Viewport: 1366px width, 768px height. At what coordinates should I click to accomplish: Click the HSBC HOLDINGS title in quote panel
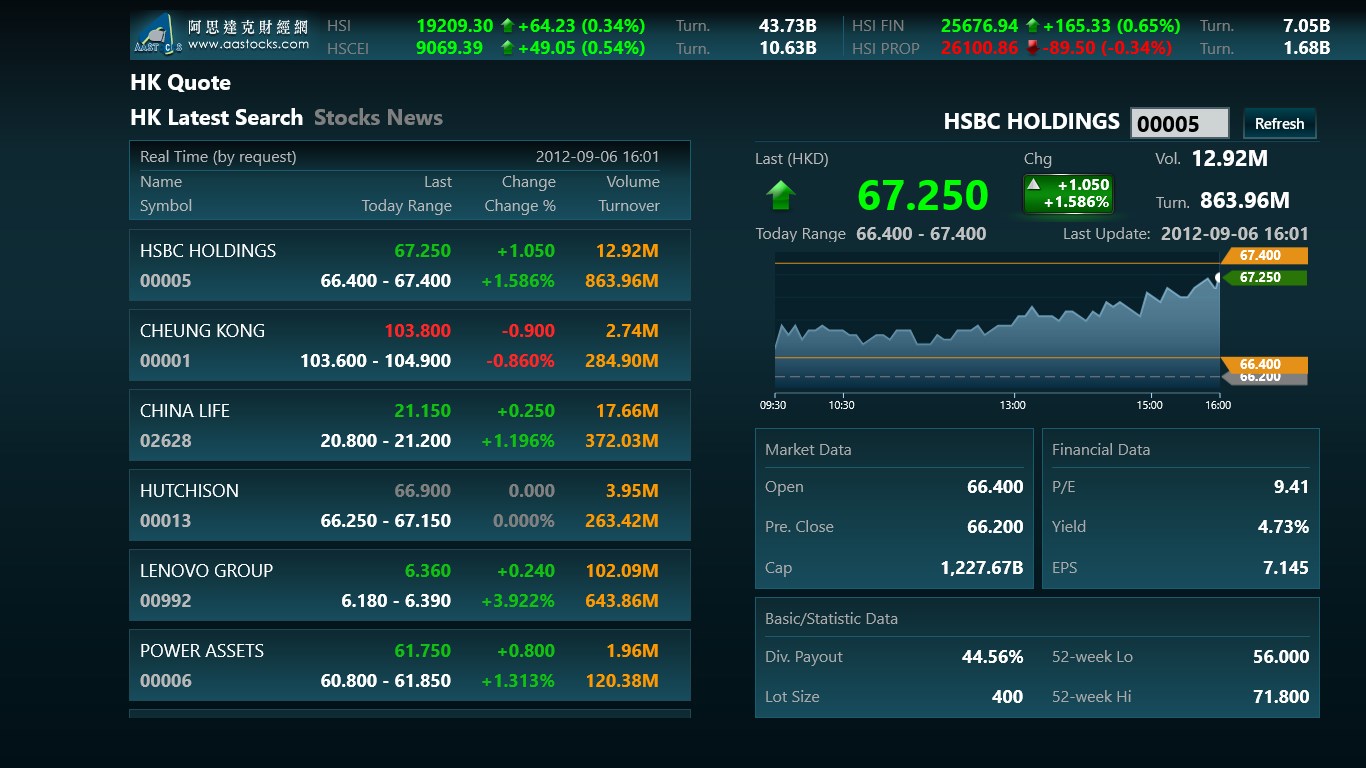click(x=1031, y=122)
